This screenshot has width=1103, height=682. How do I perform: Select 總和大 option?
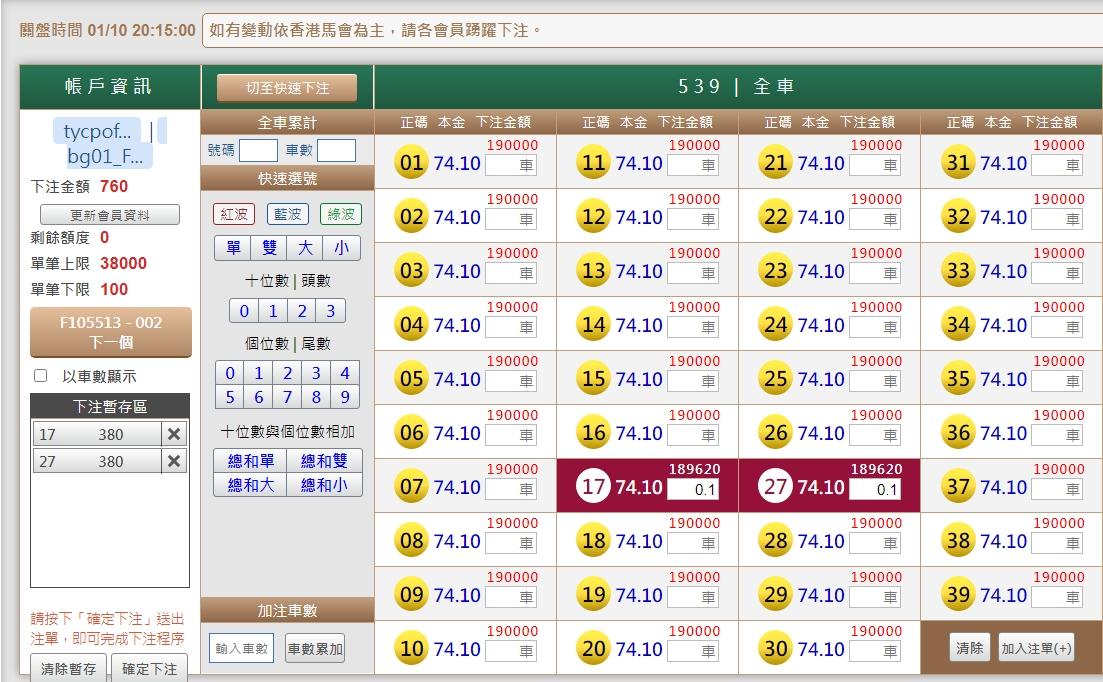pyautogui.click(x=250, y=484)
